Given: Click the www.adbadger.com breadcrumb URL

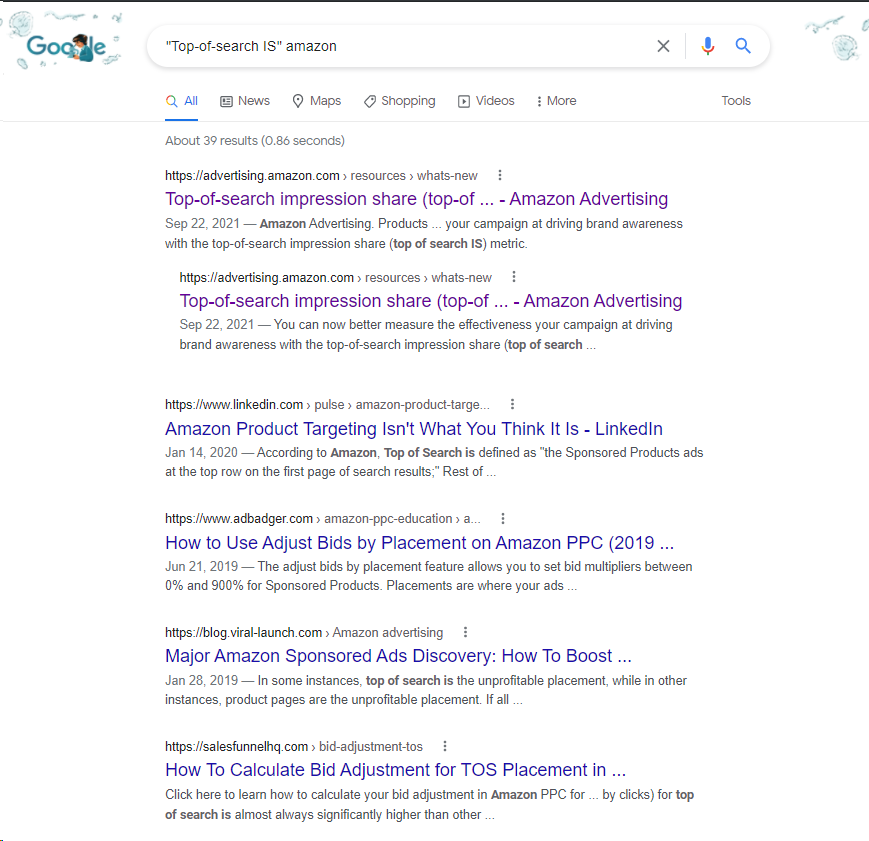Looking at the screenshot, I should point(323,519).
